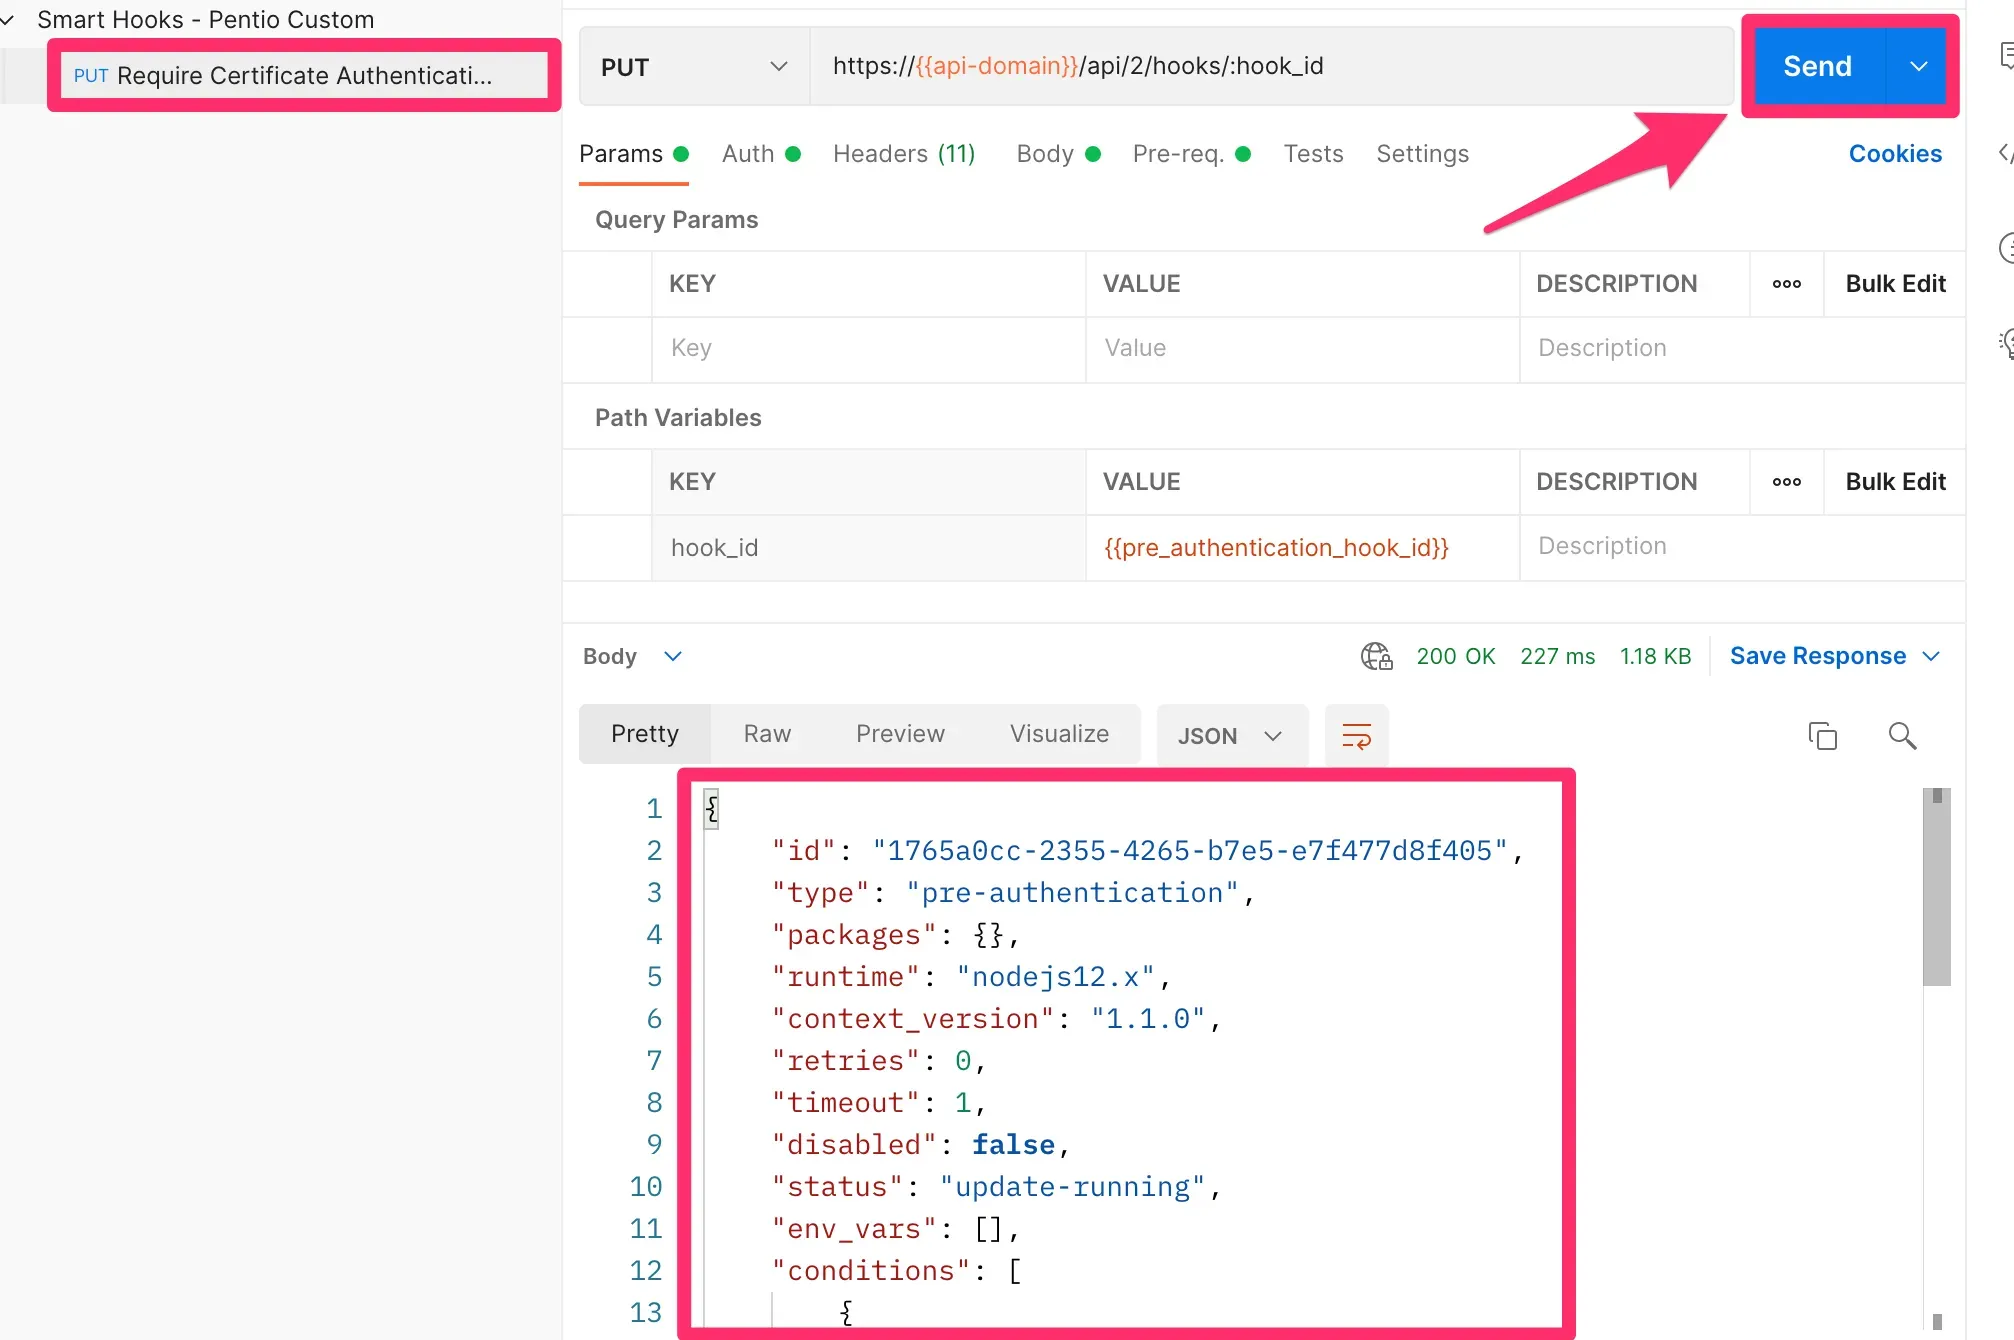2014x1340 pixels.
Task: Click the copy response icon
Action: pyautogui.click(x=1822, y=736)
